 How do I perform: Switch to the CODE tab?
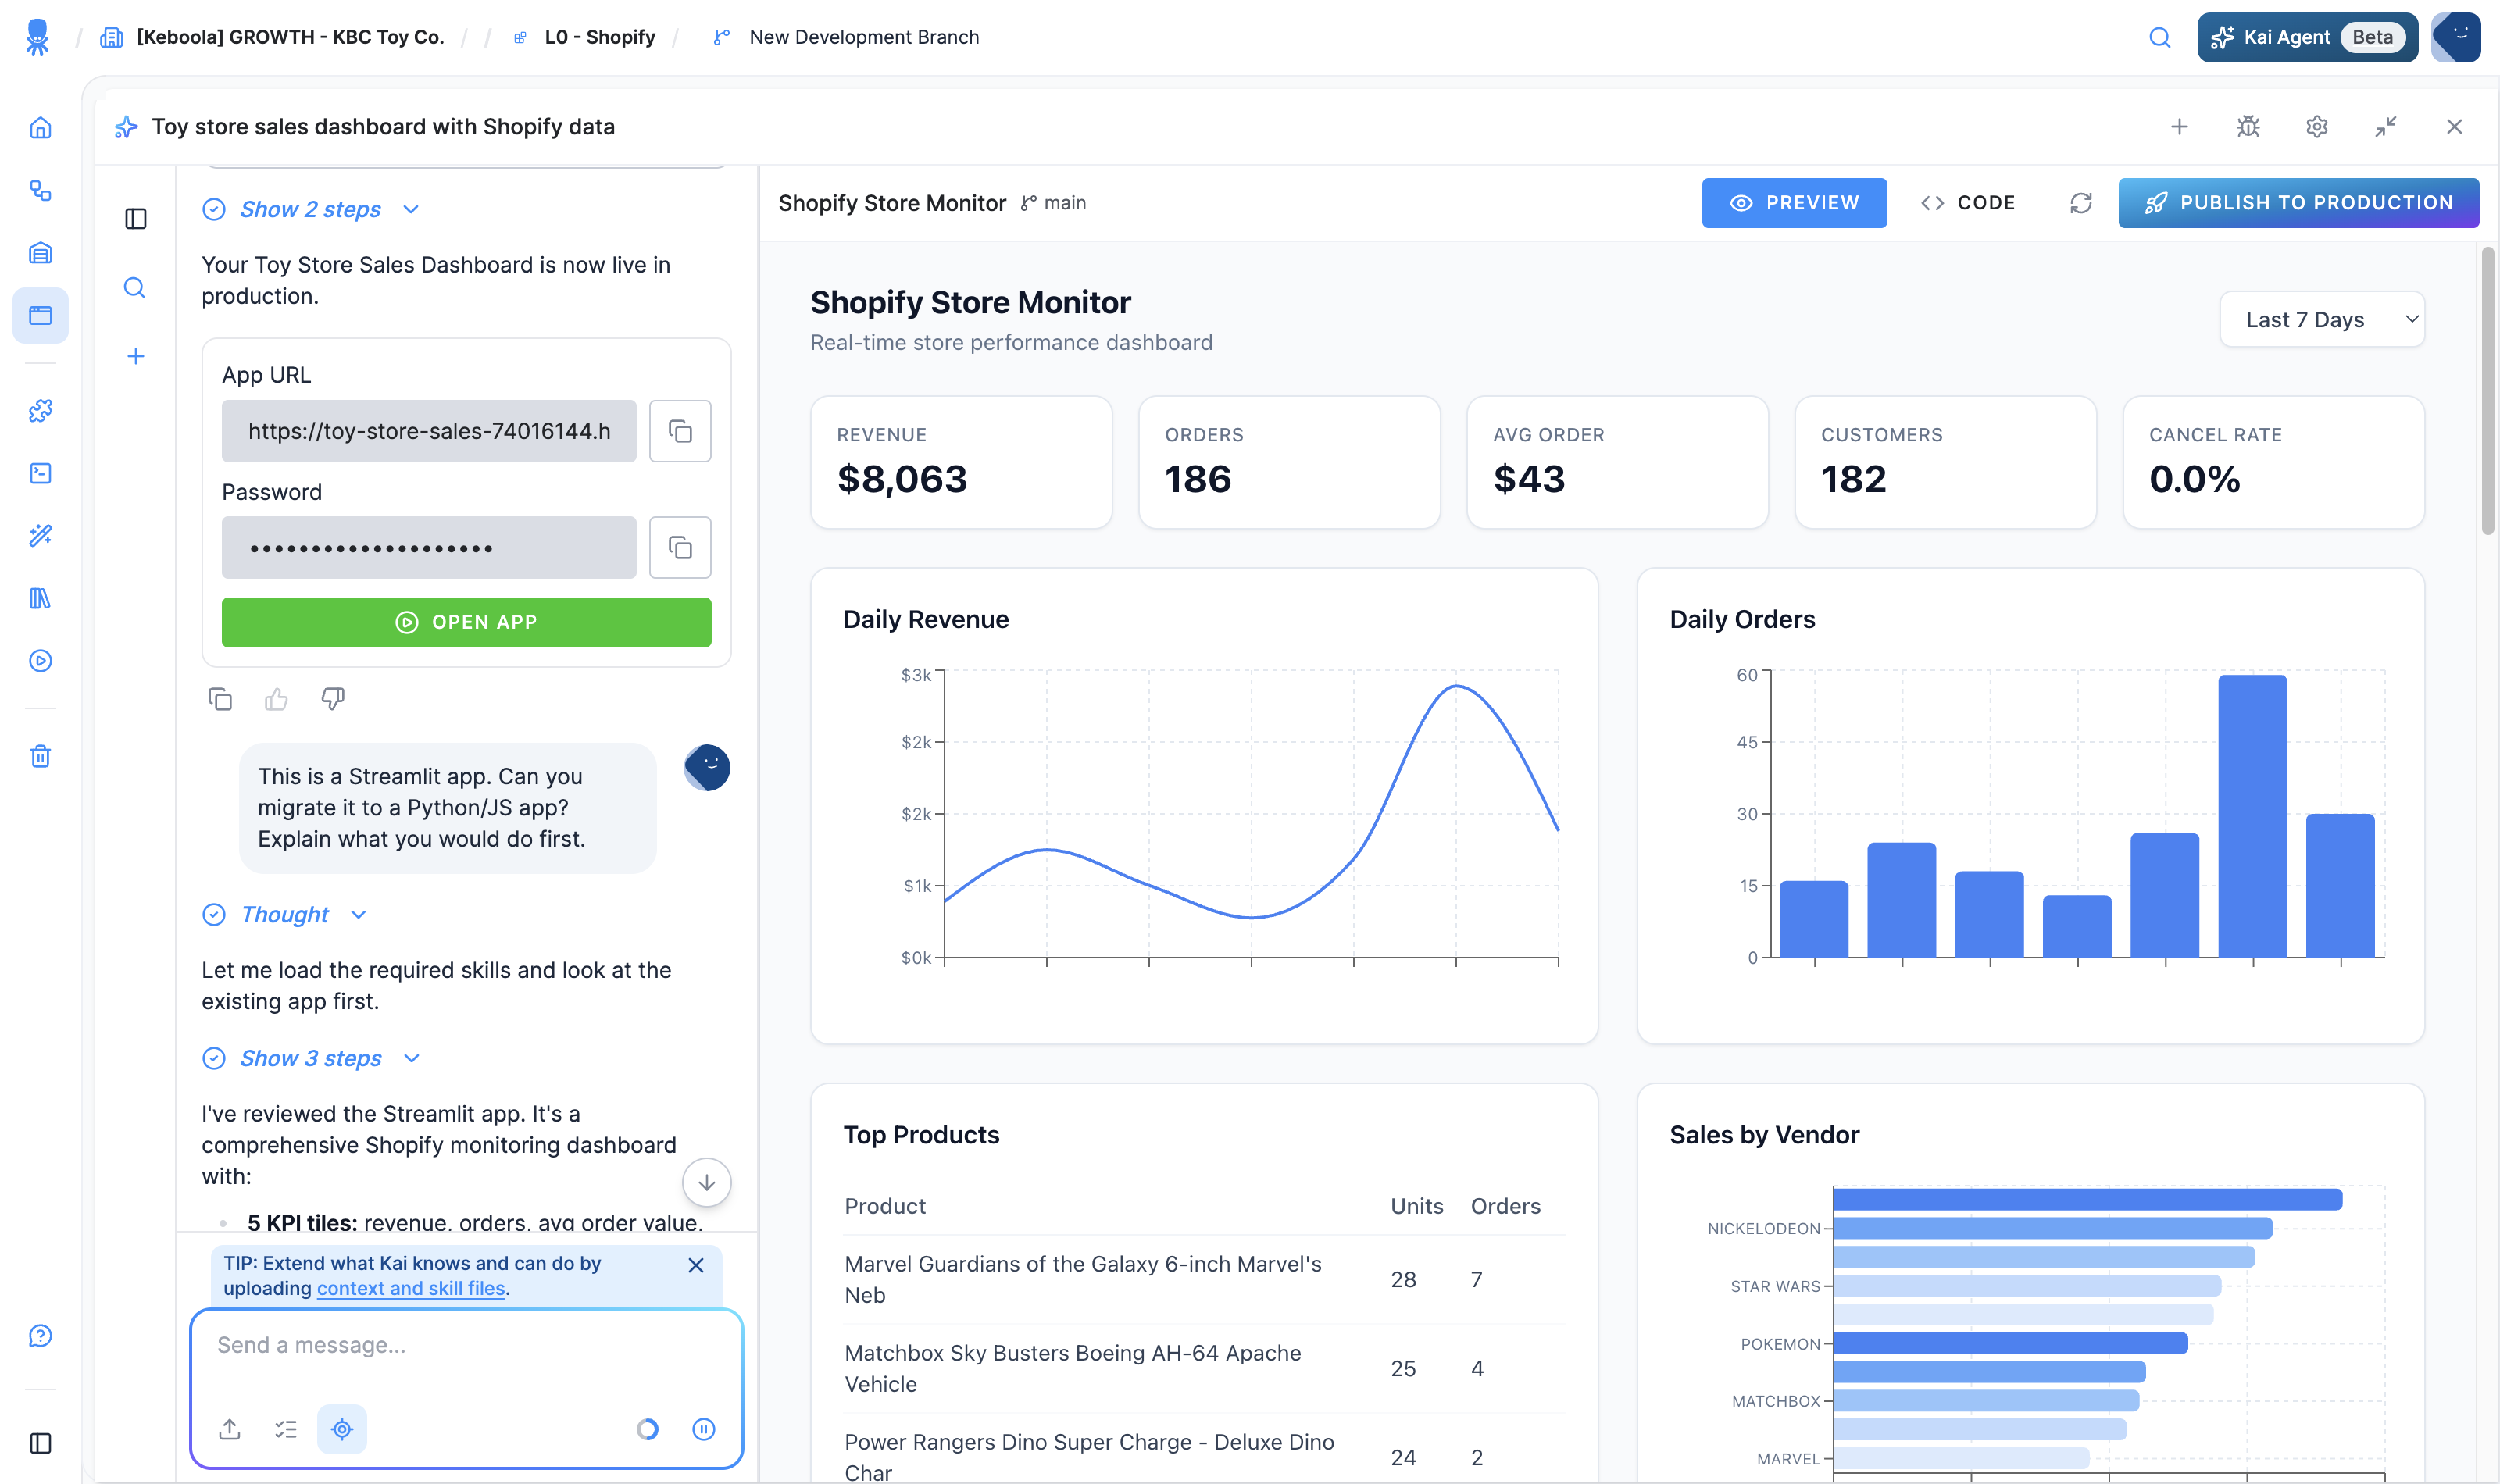pos(1967,203)
